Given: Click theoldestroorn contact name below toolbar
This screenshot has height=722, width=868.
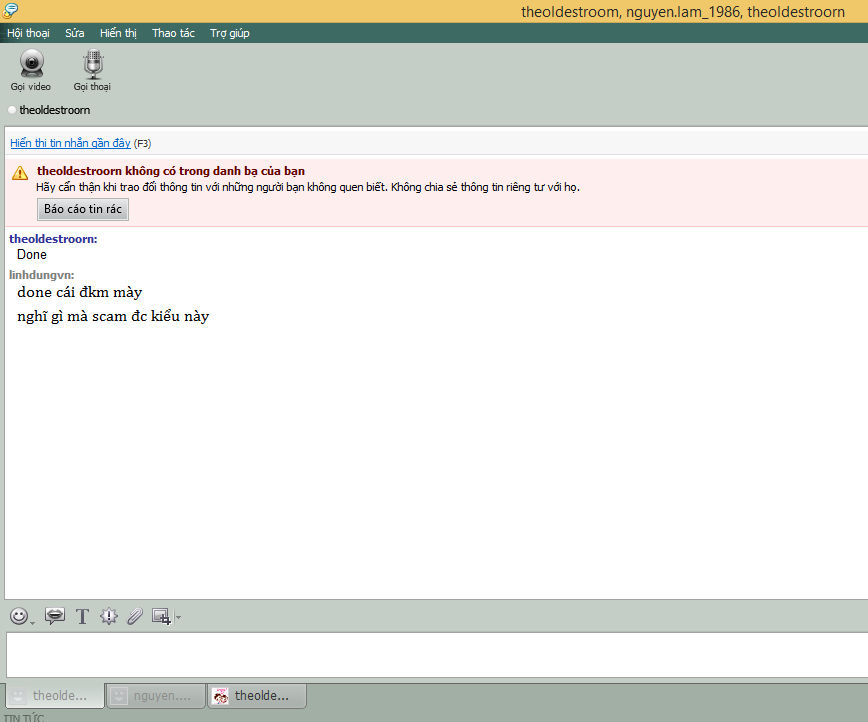Looking at the screenshot, I should click(x=55, y=110).
